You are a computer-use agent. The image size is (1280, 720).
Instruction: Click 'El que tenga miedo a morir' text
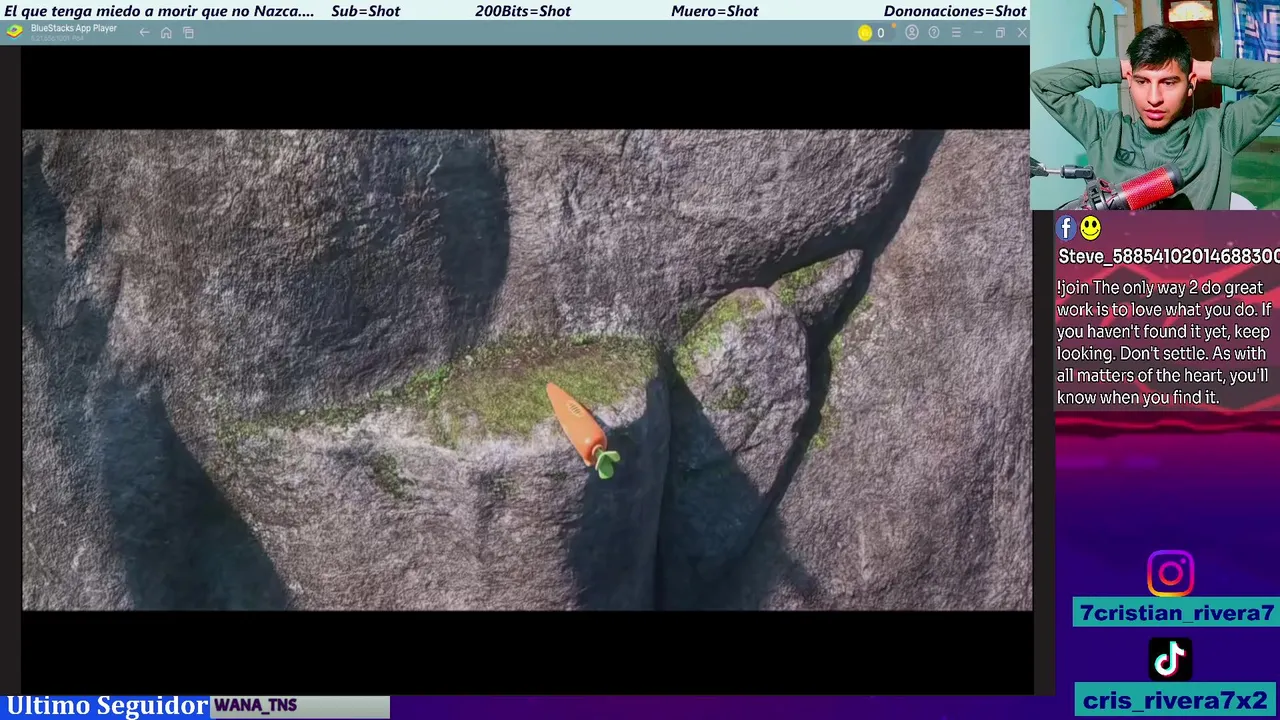(x=160, y=11)
